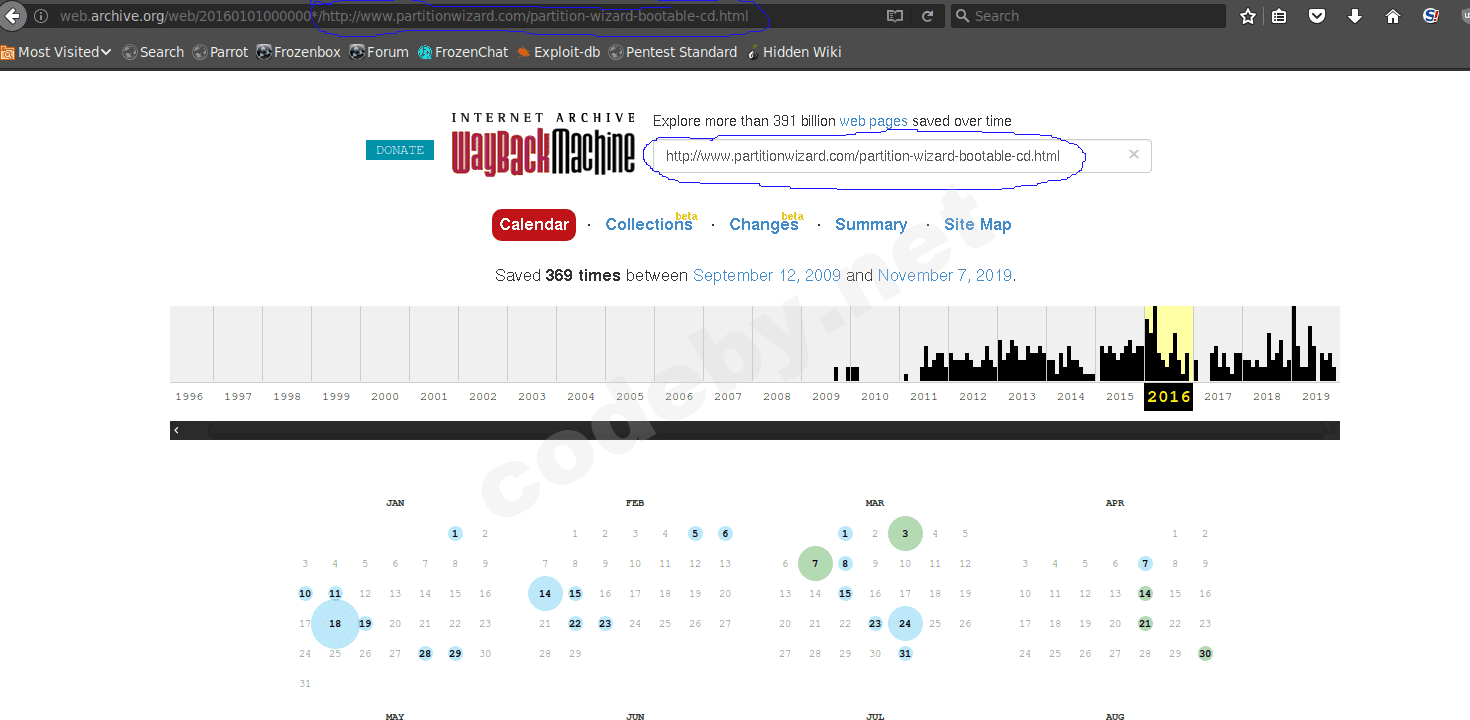Click the Wayback Machine logo
Viewport: 1470px width, 720px height.
click(543, 145)
